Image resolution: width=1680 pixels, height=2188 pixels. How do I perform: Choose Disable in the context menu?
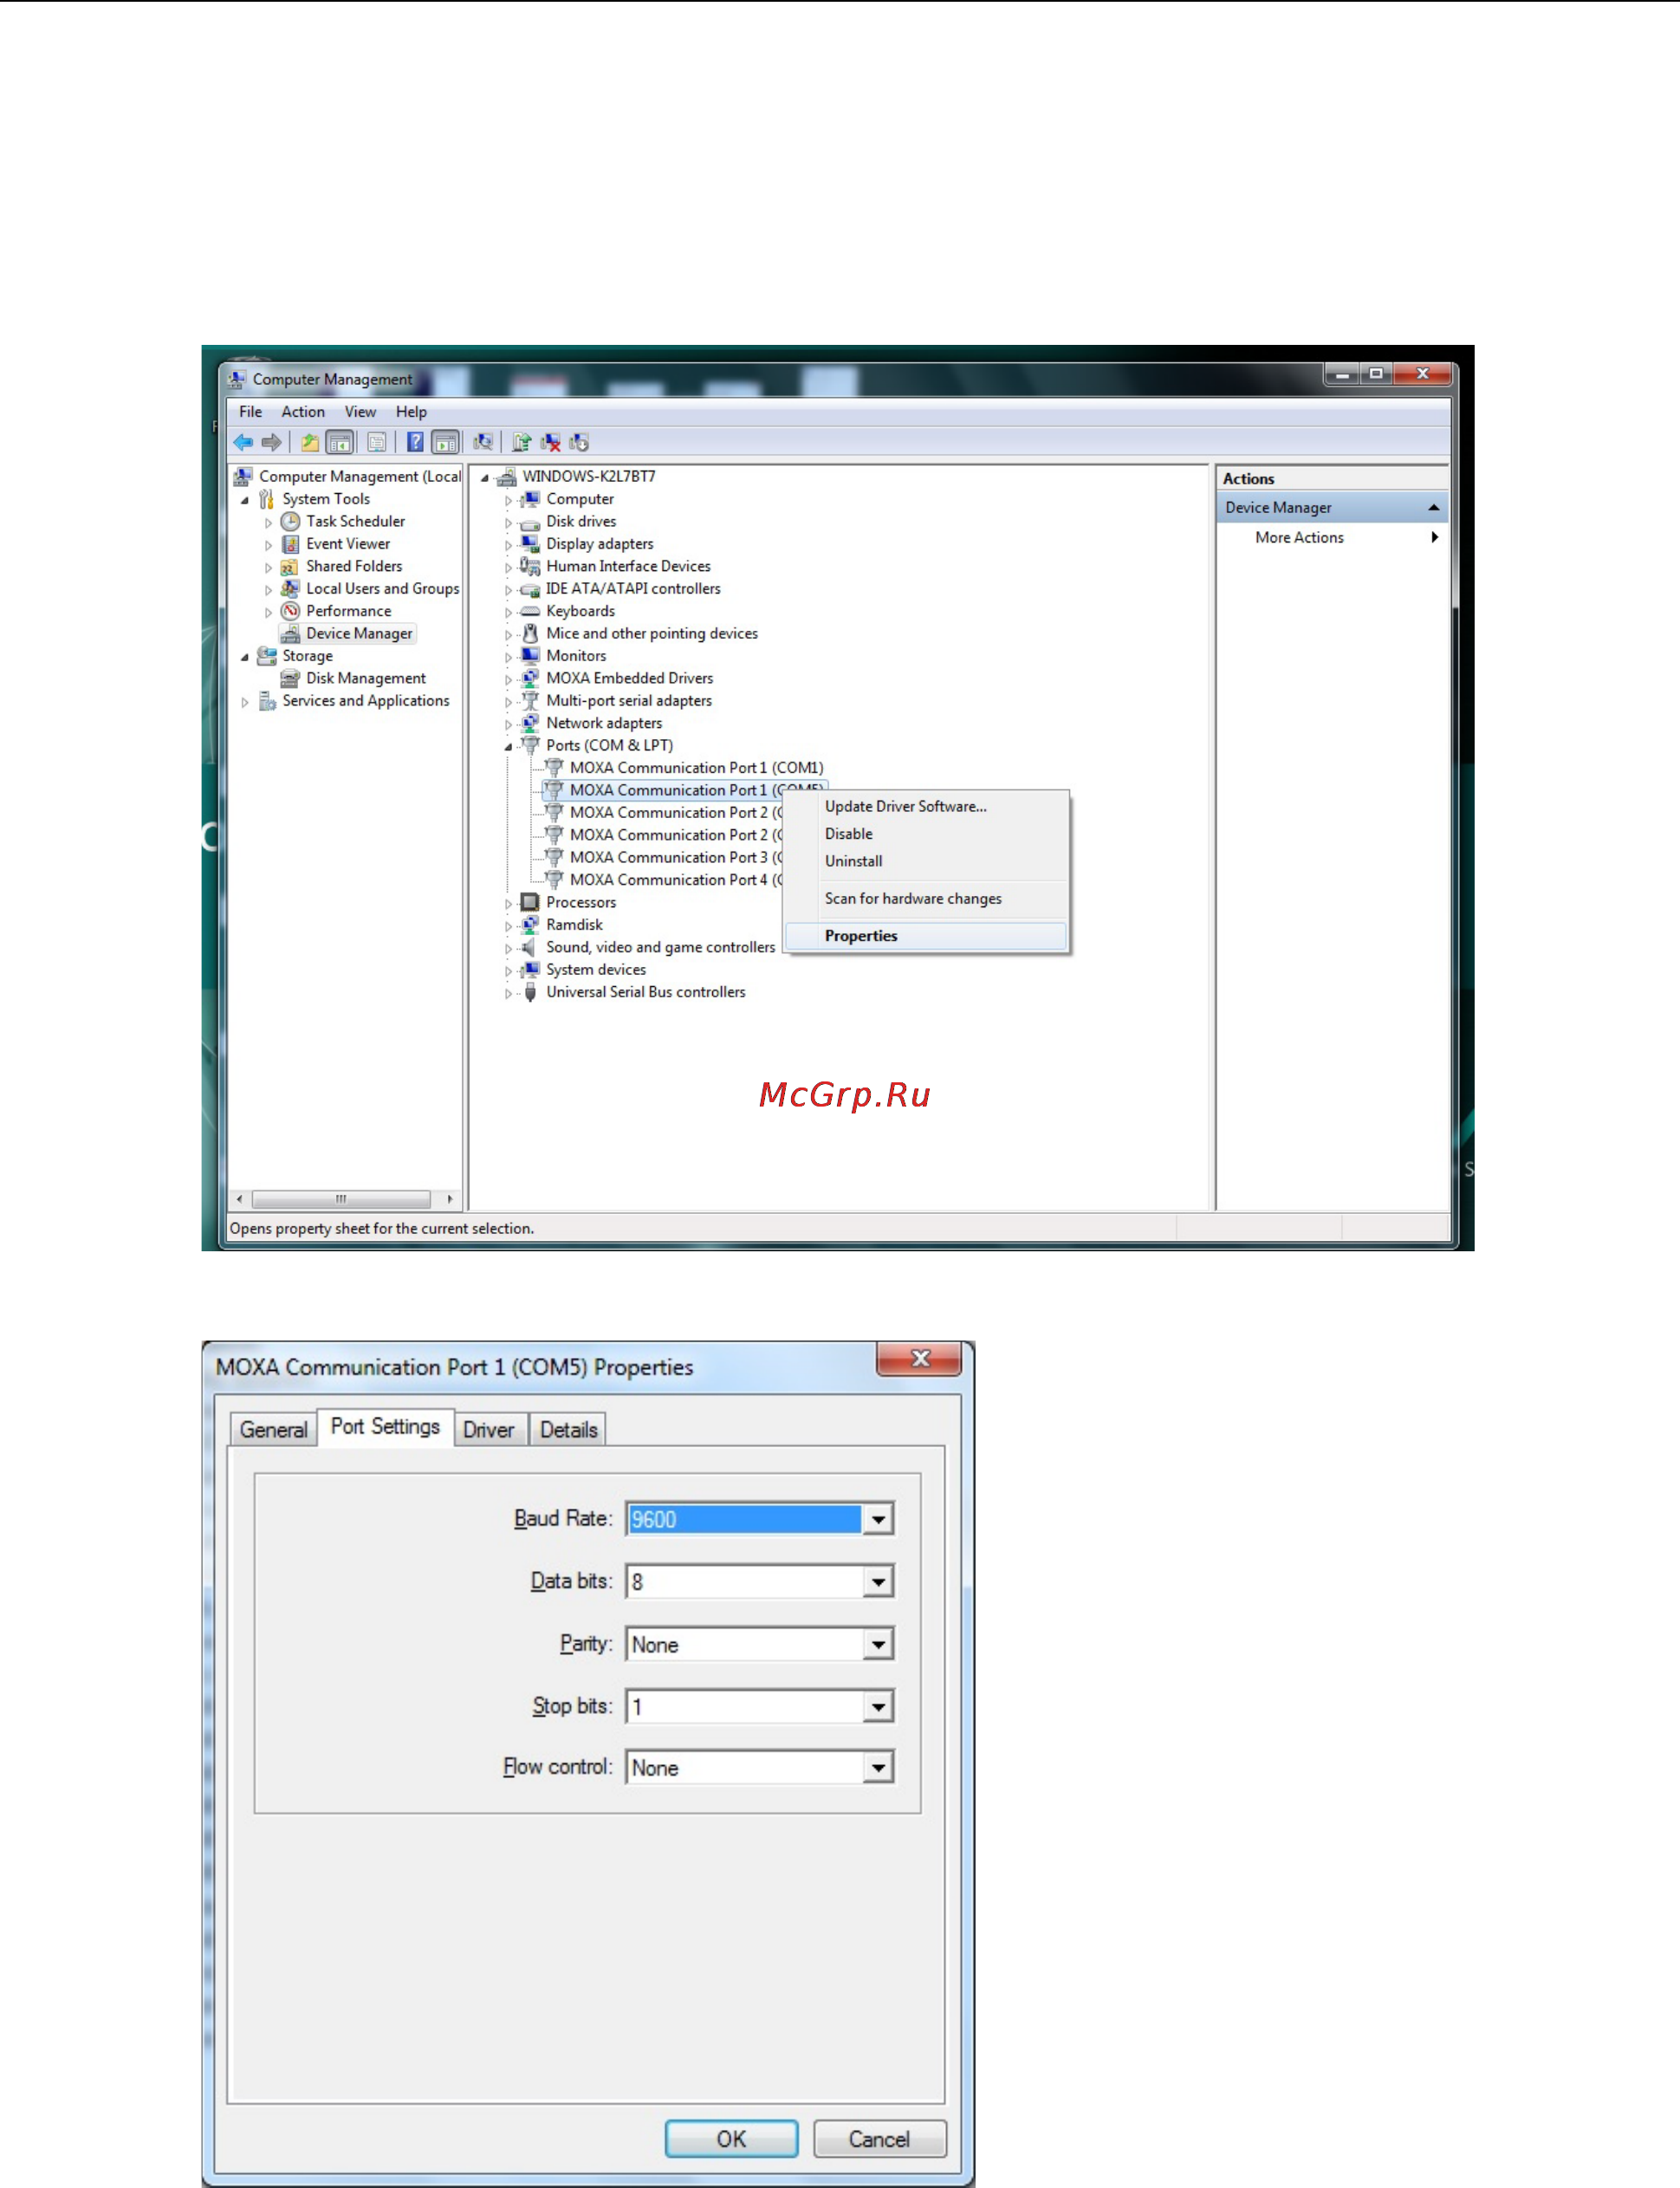tap(926, 834)
